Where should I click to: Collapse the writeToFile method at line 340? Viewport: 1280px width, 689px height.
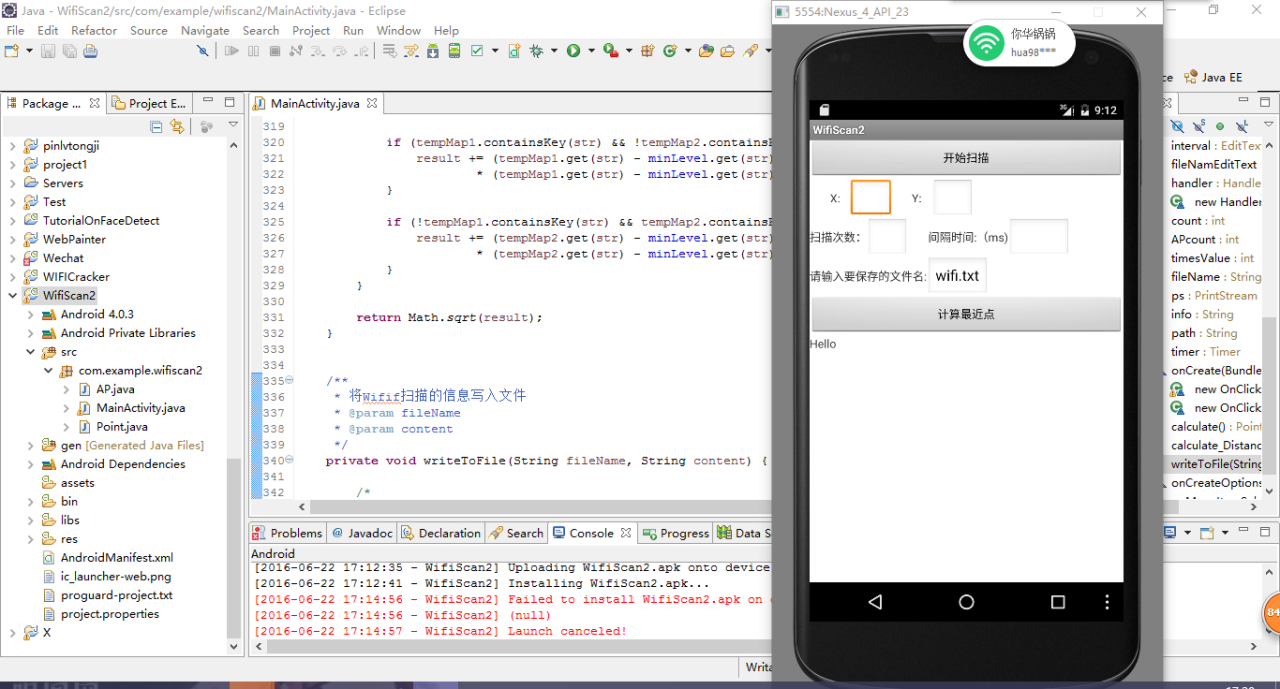click(290, 460)
